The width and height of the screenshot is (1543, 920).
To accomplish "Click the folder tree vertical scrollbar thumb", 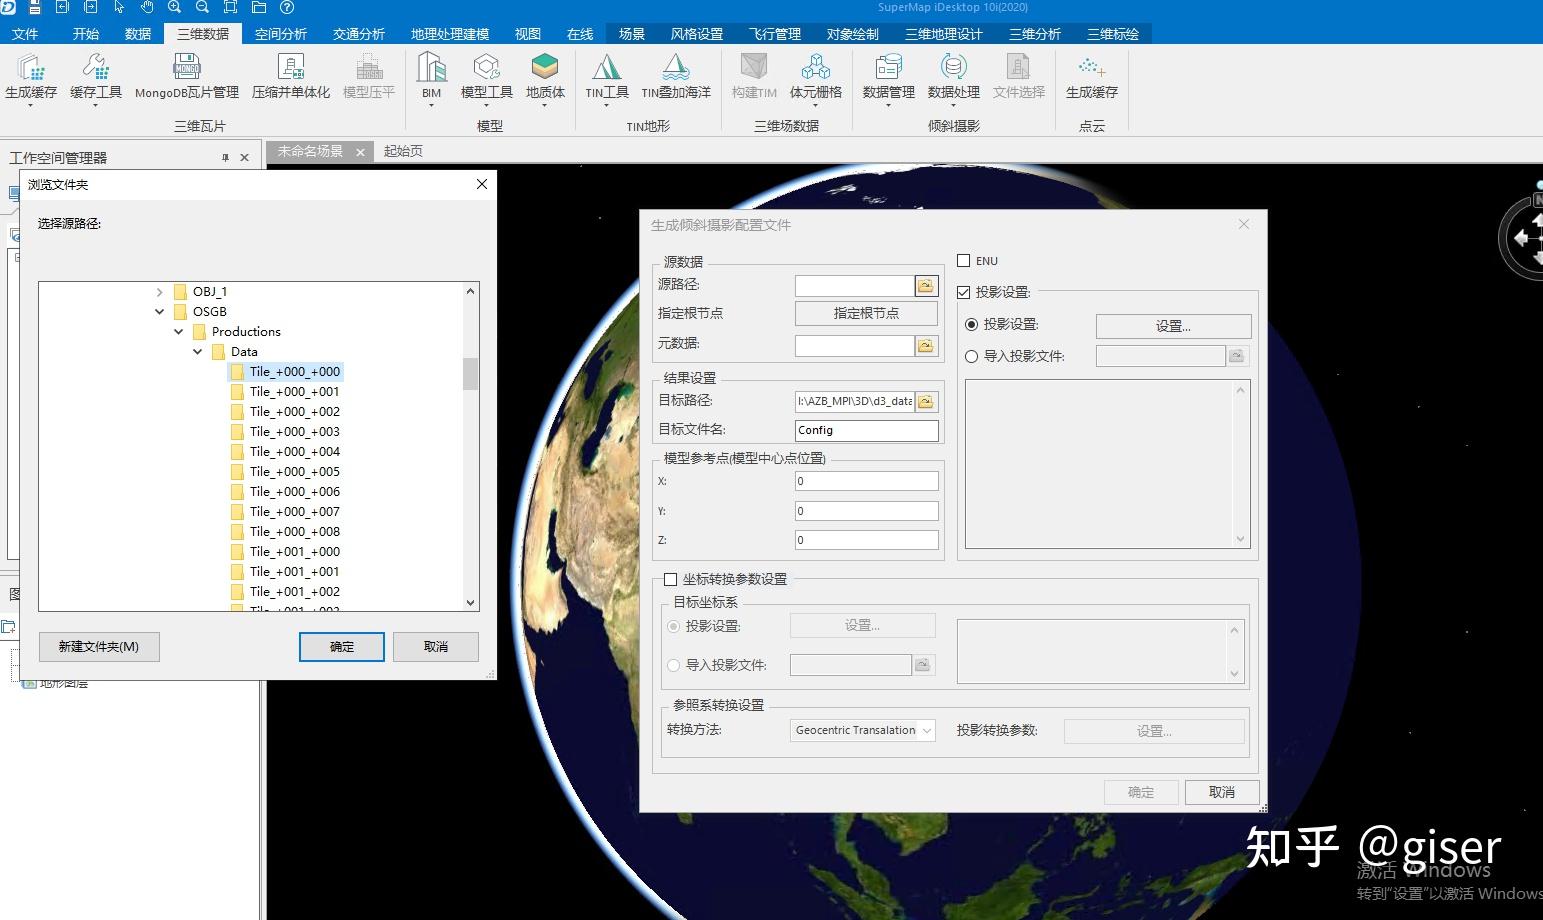I will (x=470, y=374).
